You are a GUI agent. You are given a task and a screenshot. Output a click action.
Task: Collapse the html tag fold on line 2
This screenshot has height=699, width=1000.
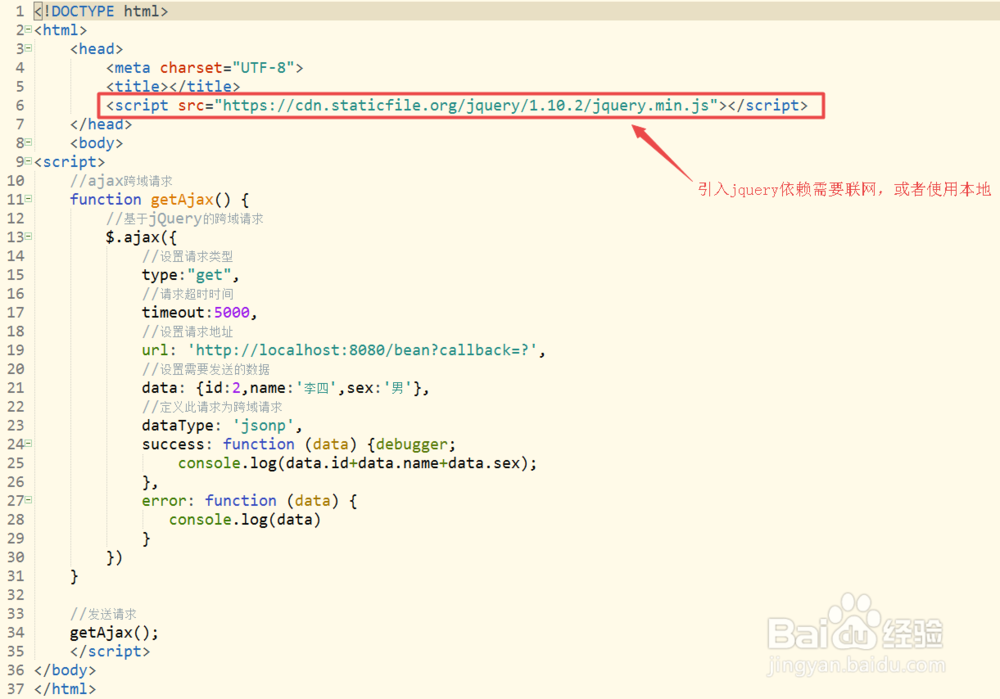28,29
